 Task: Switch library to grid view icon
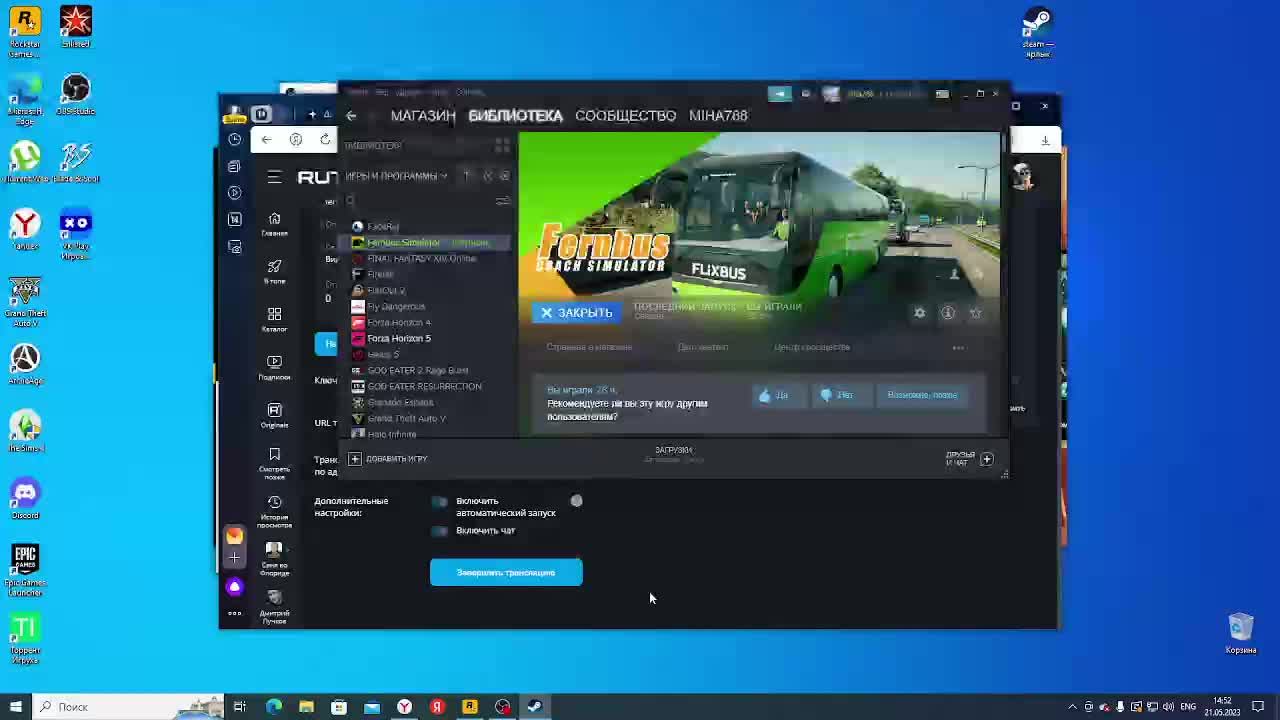coord(502,146)
